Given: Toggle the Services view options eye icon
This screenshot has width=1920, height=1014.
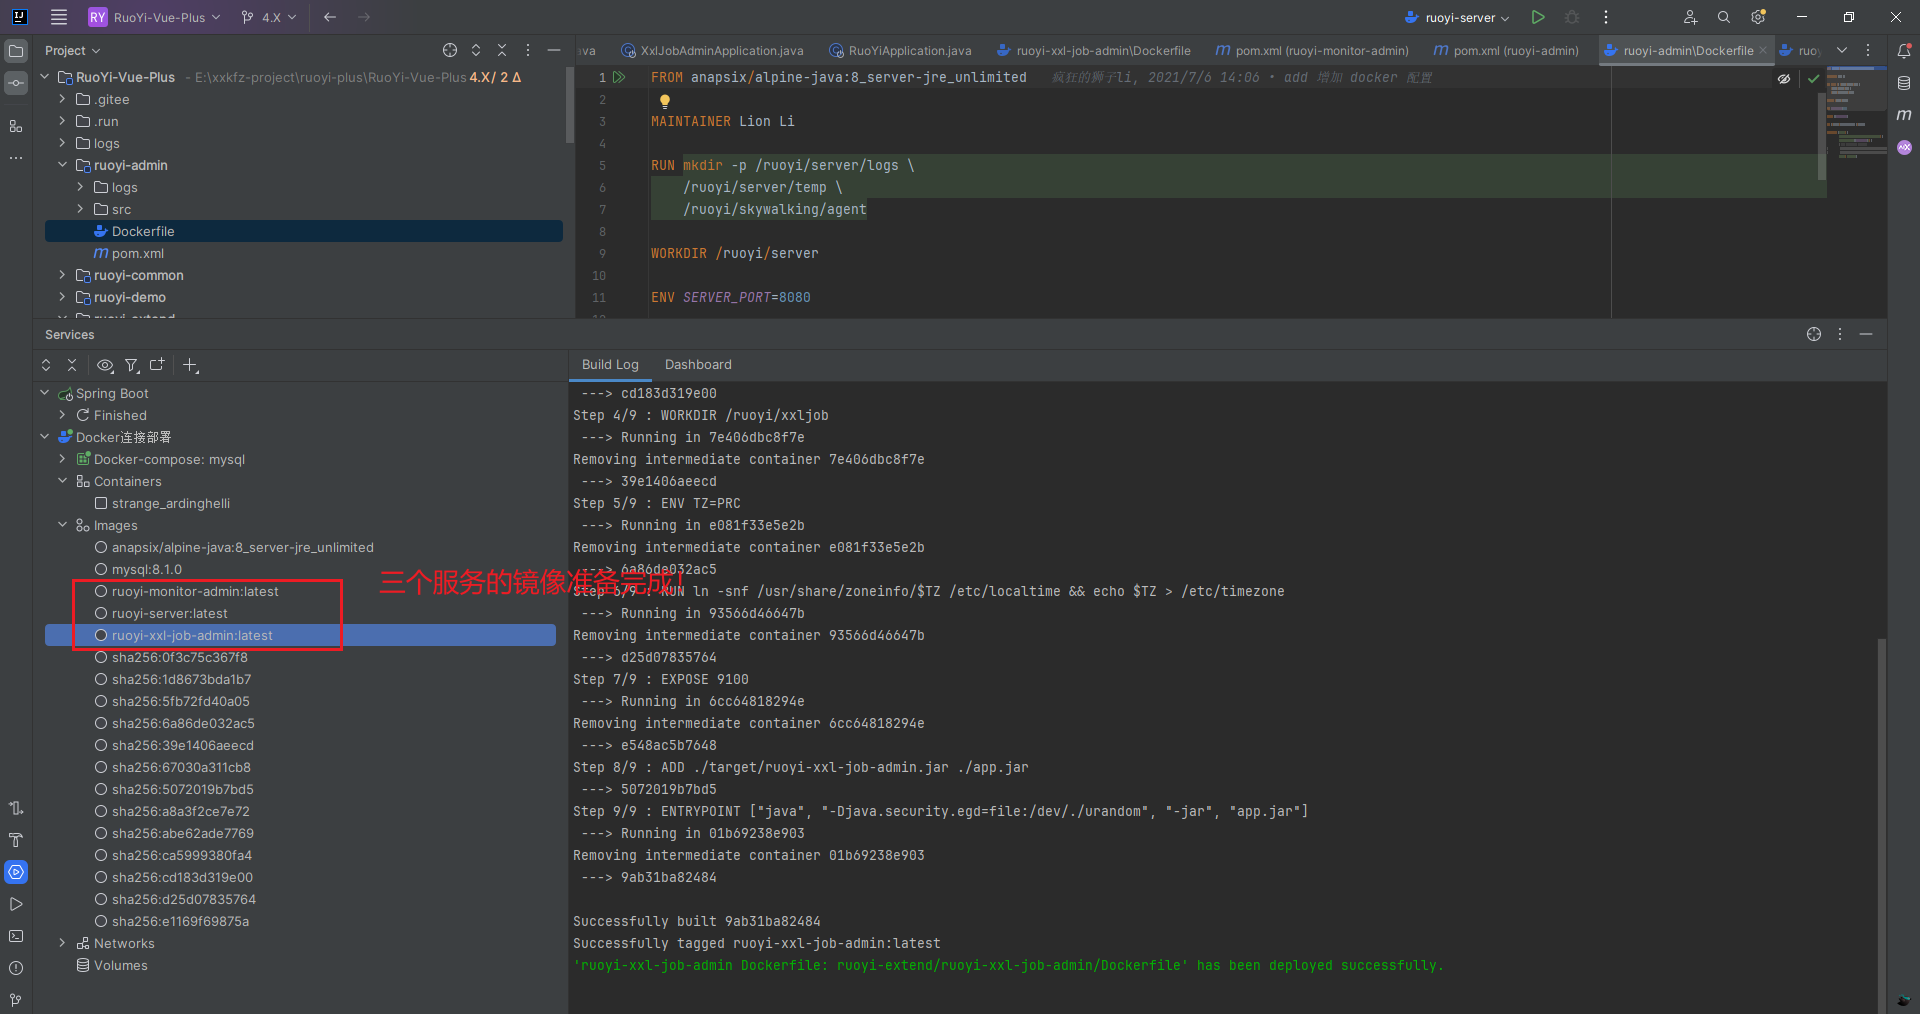Looking at the screenshot, I should pos(105,365).
